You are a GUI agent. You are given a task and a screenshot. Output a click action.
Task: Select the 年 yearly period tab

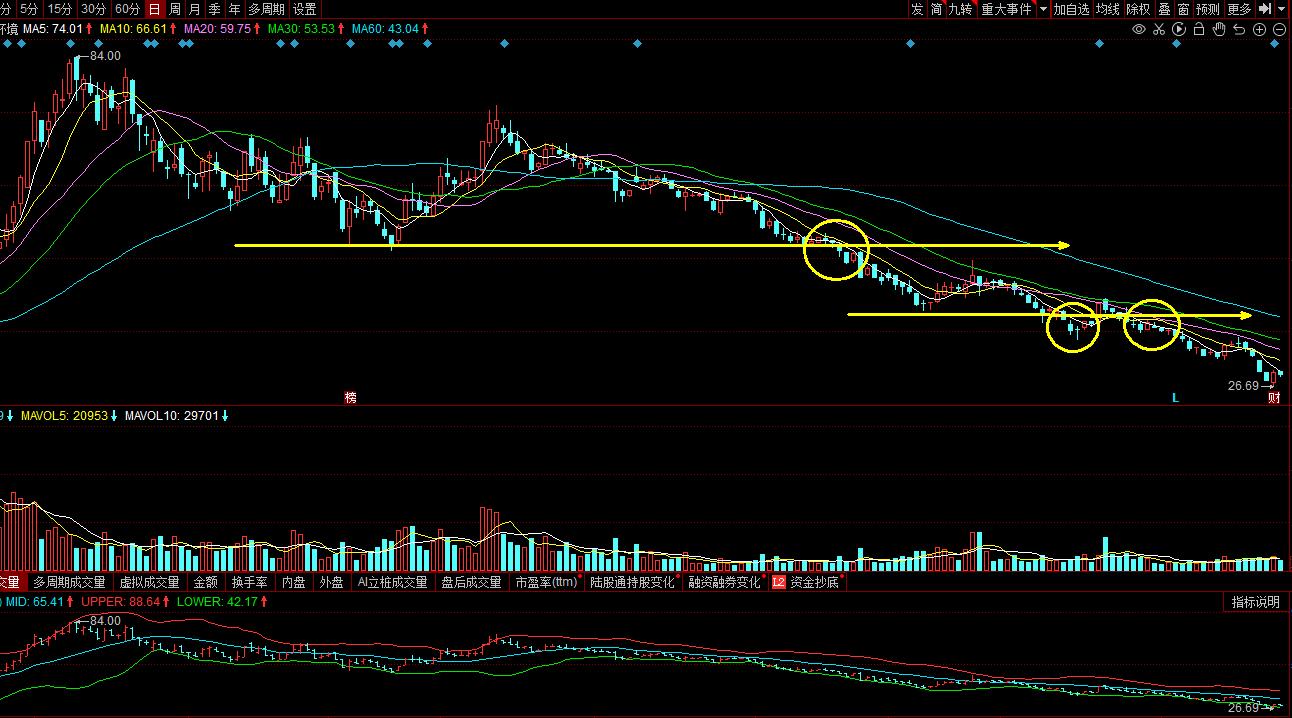pyautogui.click(x=234, y=9)
